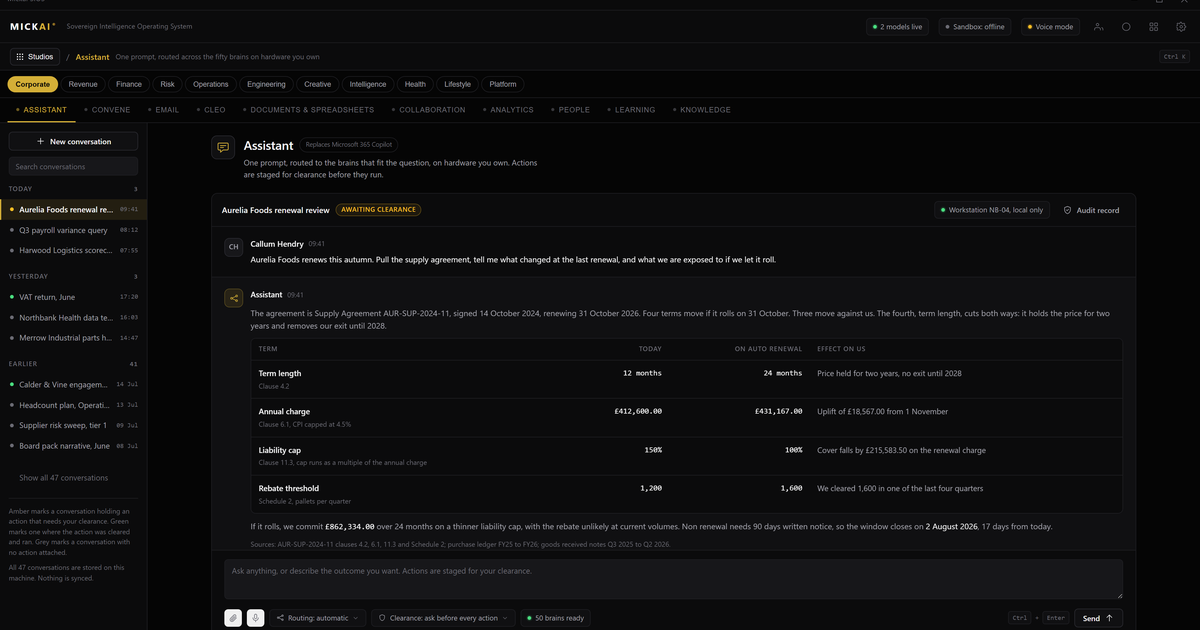Select the Health studio pill
This screenshot has height=630, width=1200.
tap(415, 84)
